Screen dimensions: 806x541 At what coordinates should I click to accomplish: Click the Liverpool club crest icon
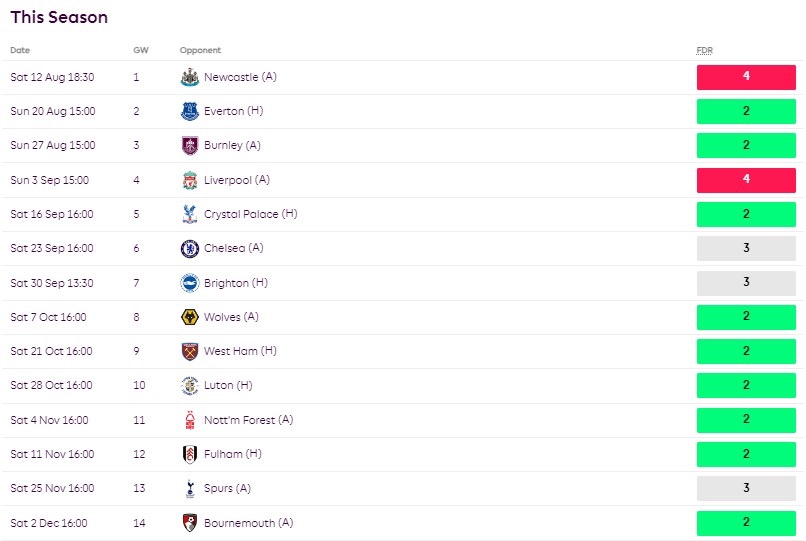point(189,180)
